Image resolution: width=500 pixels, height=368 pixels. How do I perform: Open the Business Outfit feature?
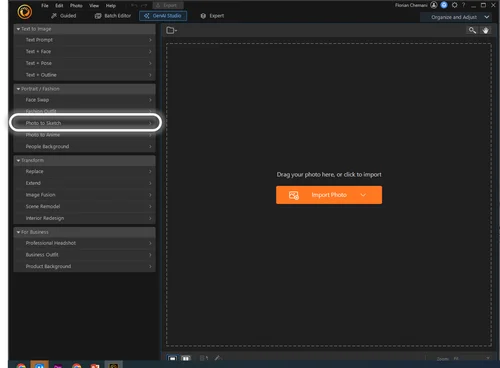85,255
